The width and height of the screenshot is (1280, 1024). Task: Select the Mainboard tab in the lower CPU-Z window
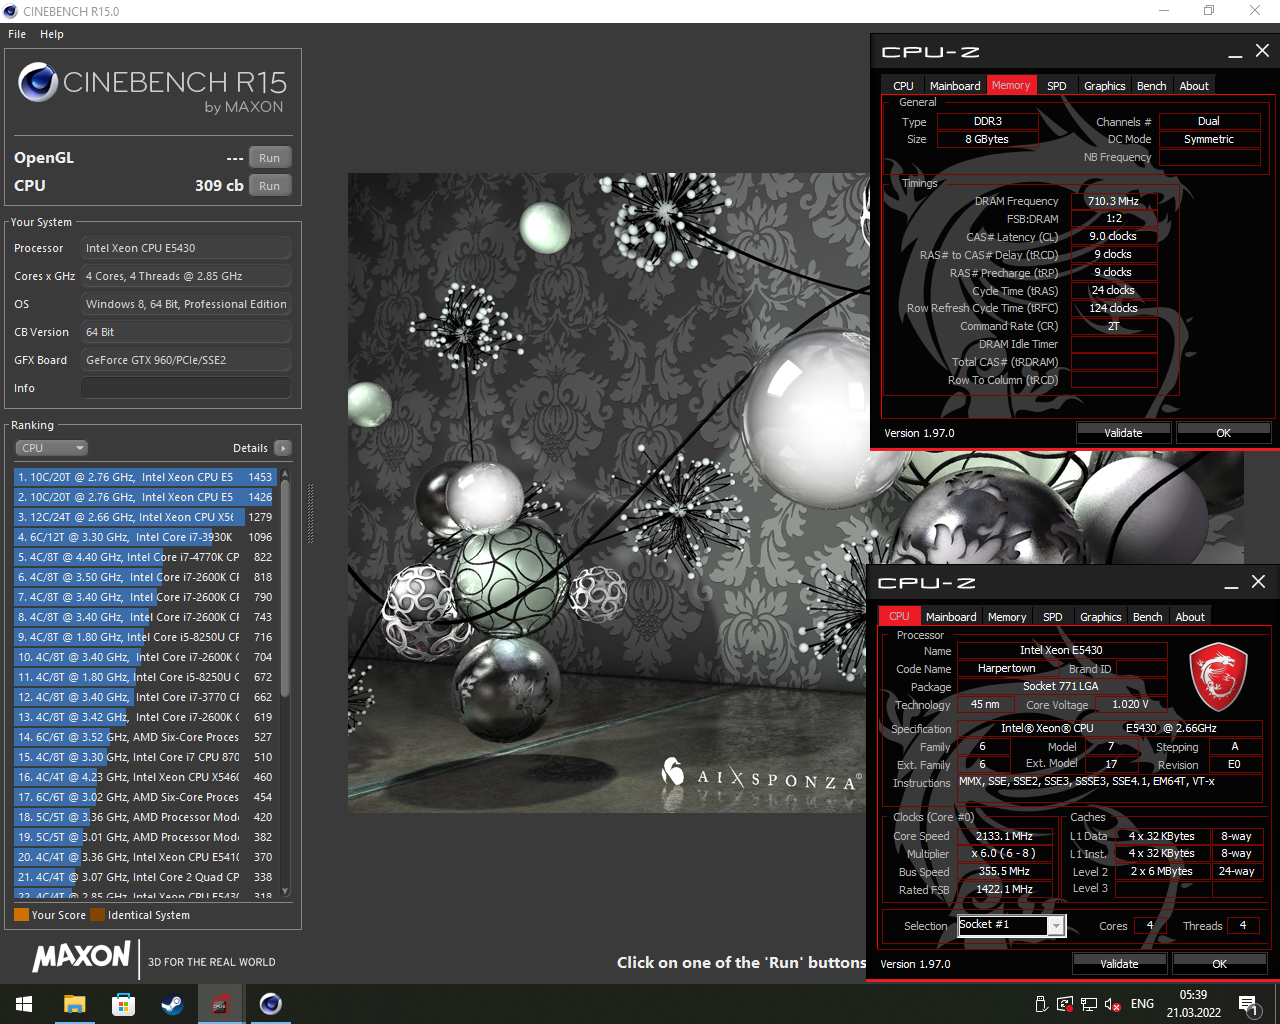coord(951,617)
